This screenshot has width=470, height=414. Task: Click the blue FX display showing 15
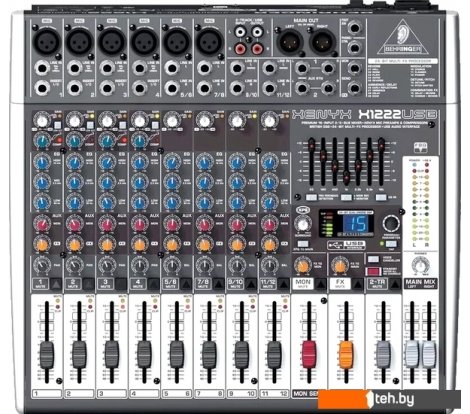tap(357, 223)
